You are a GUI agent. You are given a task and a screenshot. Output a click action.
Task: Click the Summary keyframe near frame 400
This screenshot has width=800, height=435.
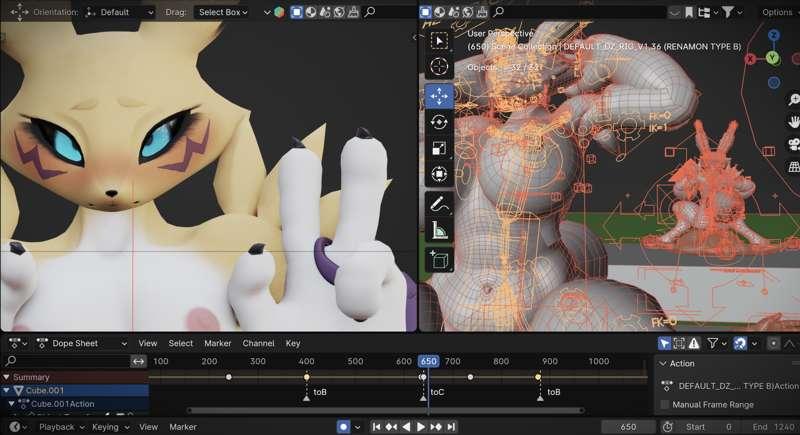[x=306, y=377]
